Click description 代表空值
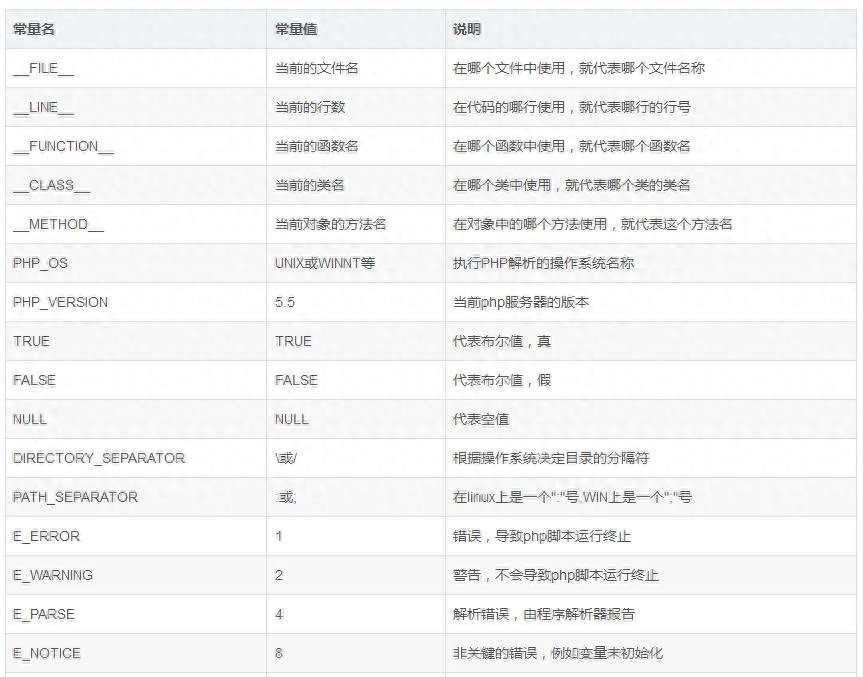The height and width of the screenshot is (677, 863). point(481,419)
